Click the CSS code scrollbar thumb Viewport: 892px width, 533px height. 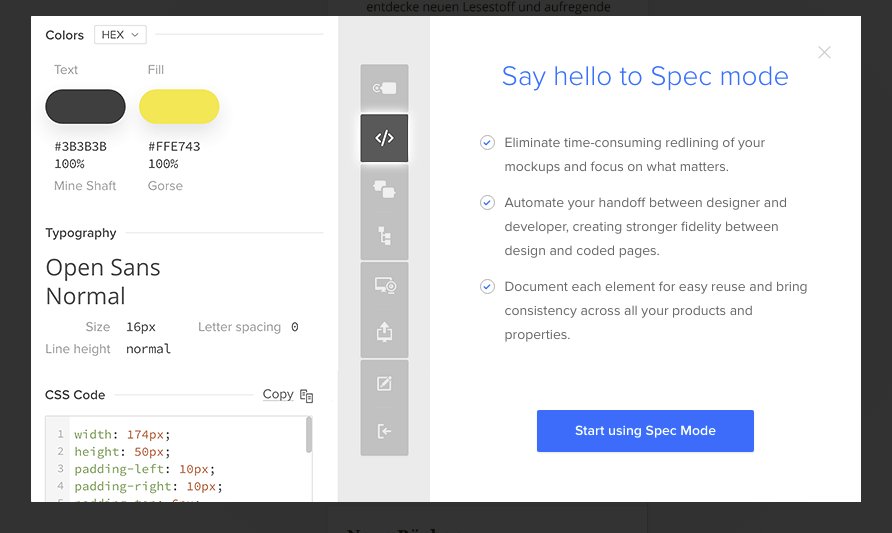[309, 435]
